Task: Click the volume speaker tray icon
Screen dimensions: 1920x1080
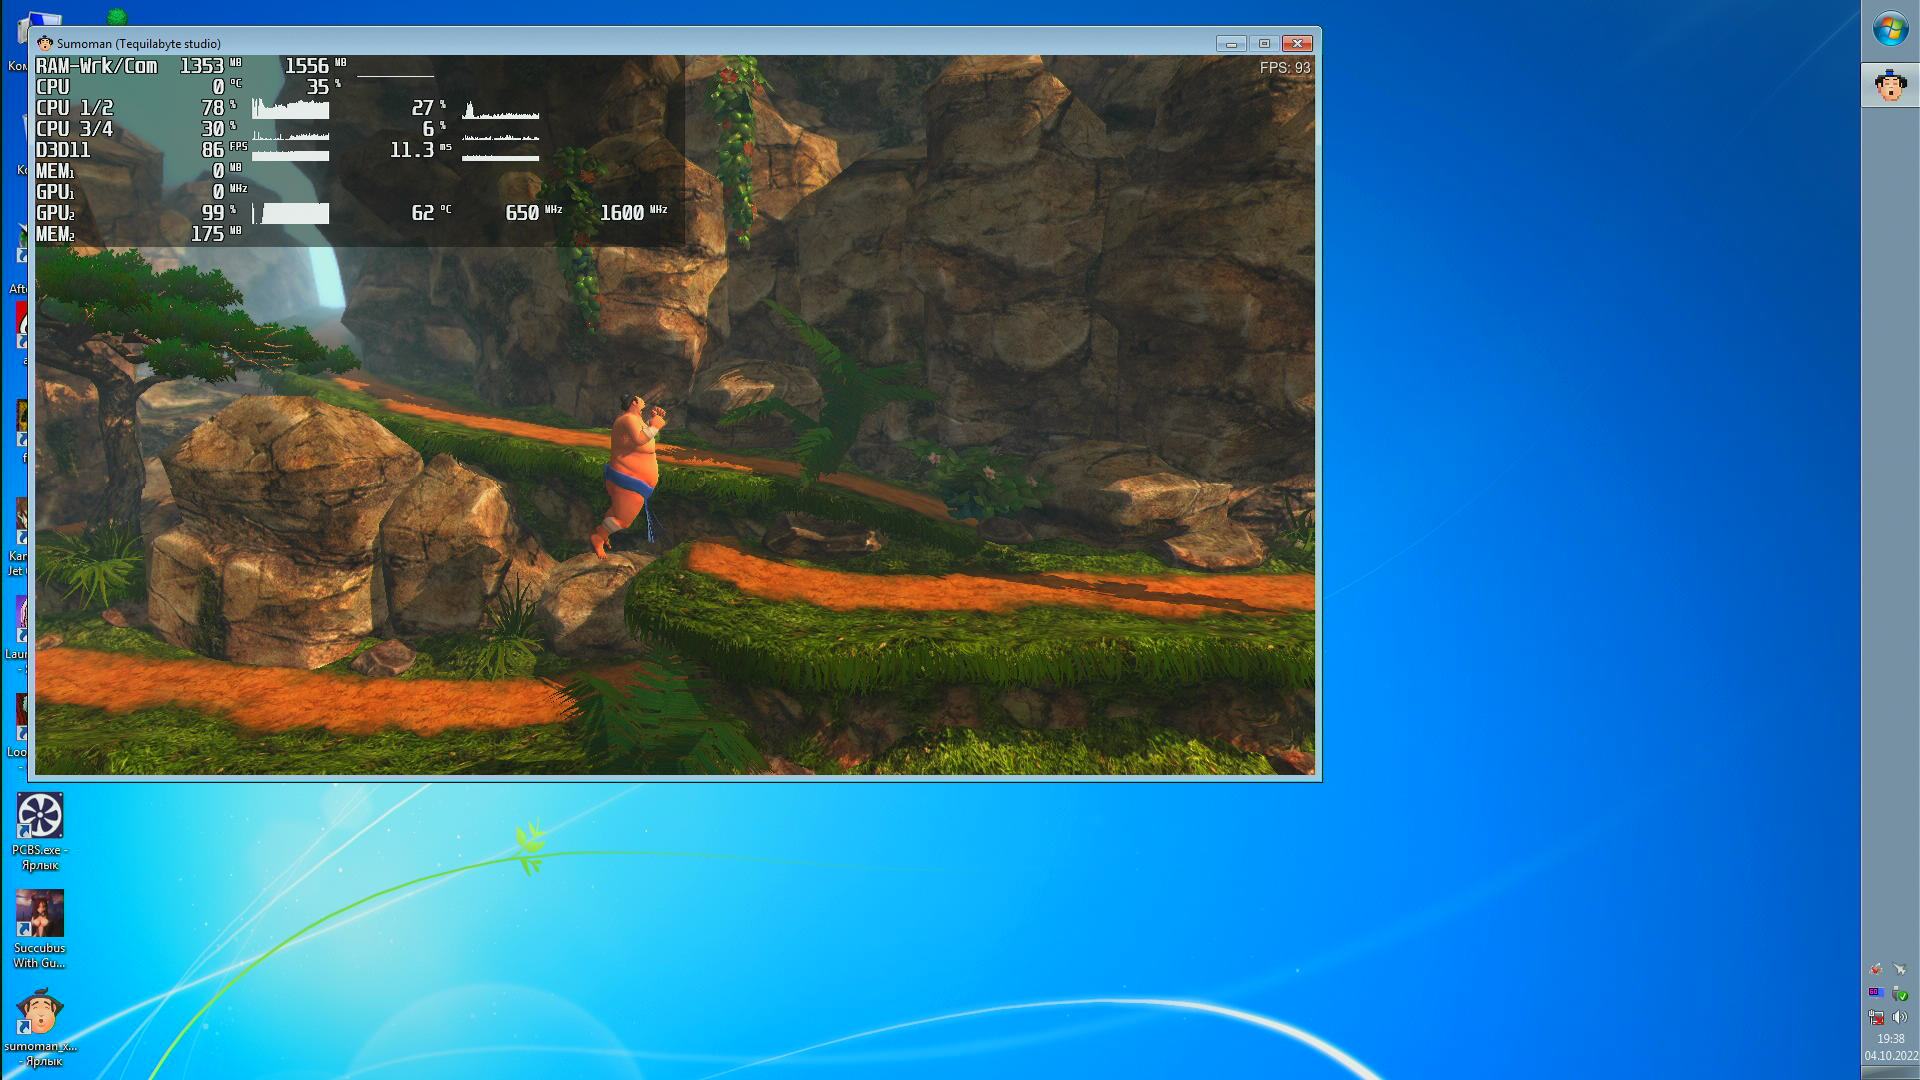Action: click(x=1900, y=1017)
